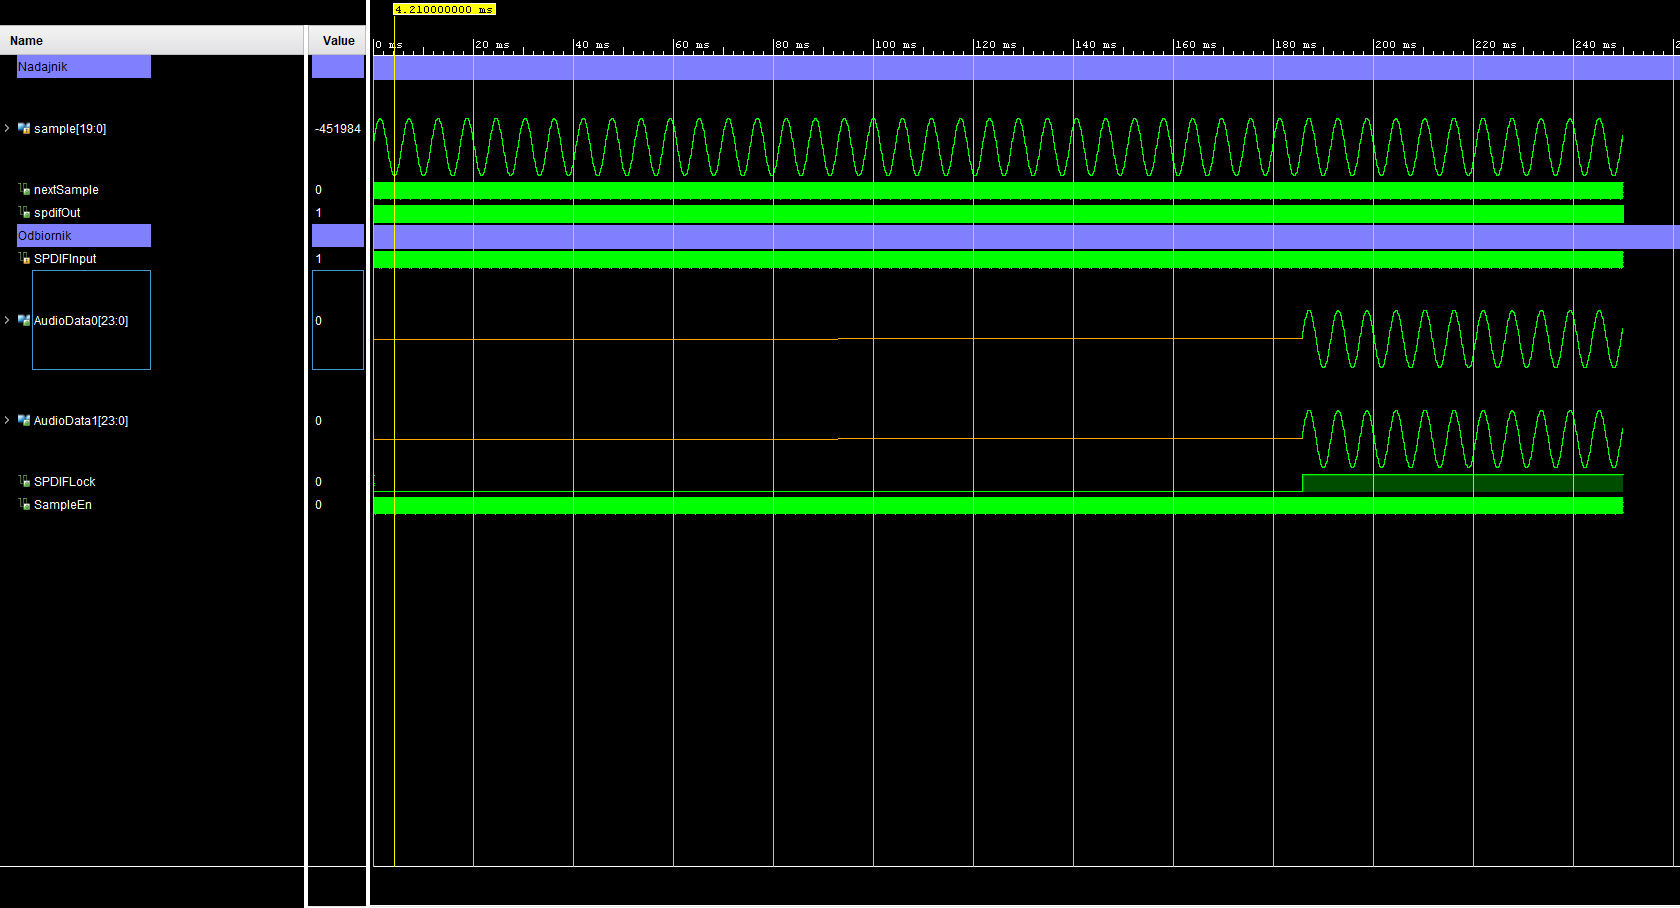Expand the AudioData1[23:0] bus
Image resolution: width=1680 pixels, height=908 pixels.
pos(7,421)
